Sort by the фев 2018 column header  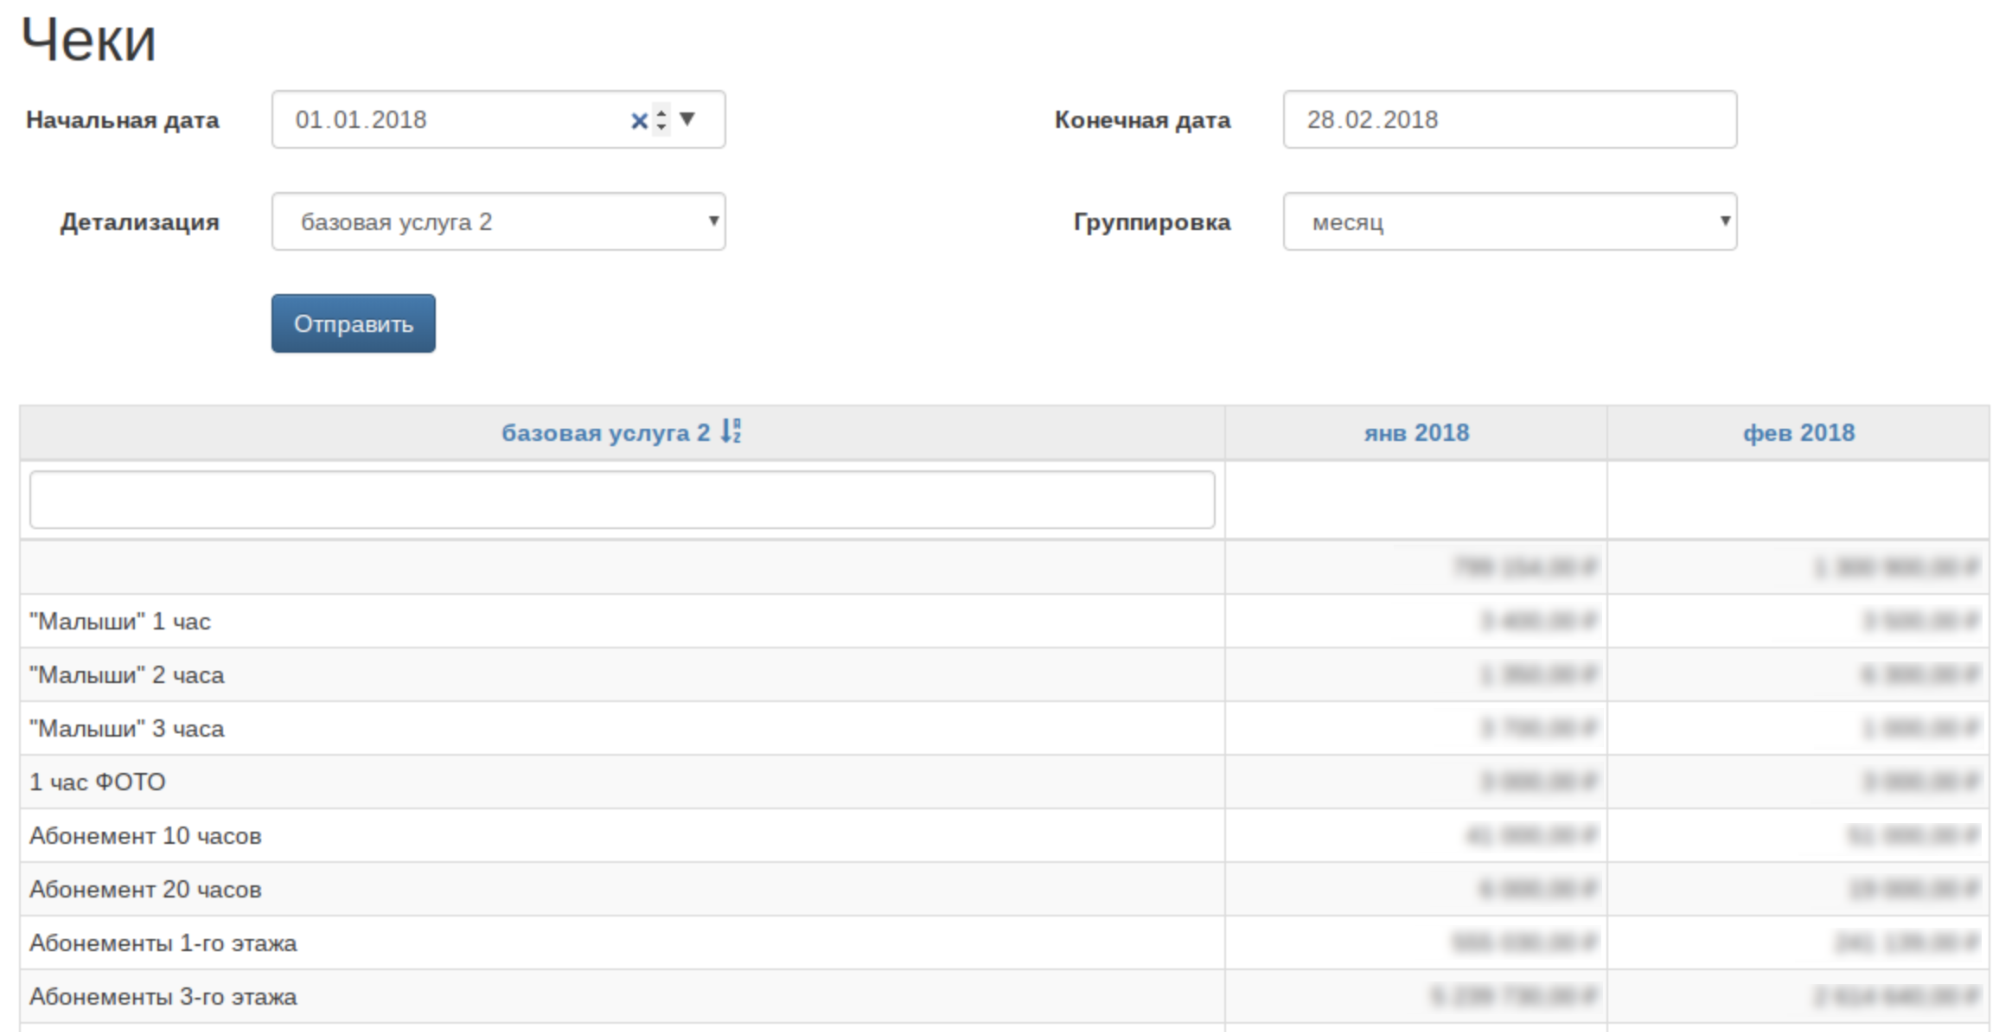pos(1798,433)
